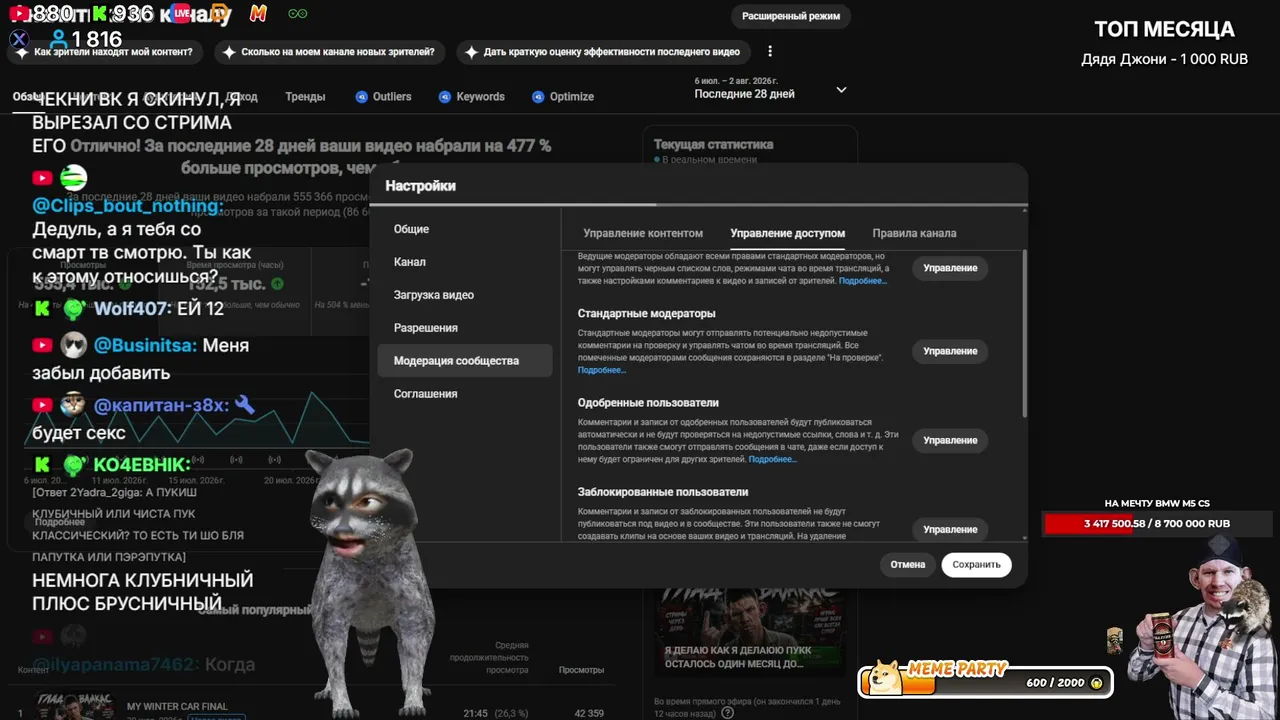Switch to the Outliers analytics tab
This screenshot has height=720, width=1280.
(x=384, y=97)
